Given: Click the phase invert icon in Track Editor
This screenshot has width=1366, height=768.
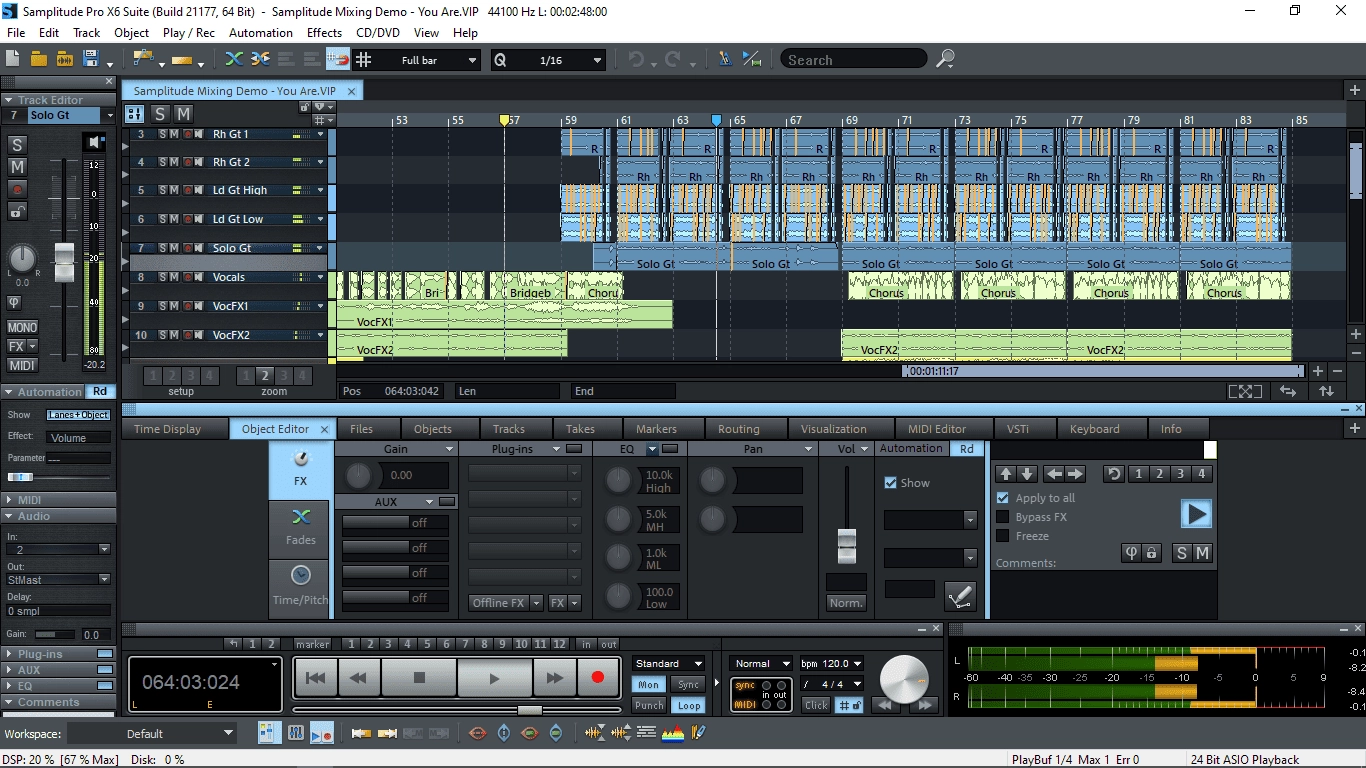Looking at the screenshot, I should pyautogui.click(x=14, y=302).
